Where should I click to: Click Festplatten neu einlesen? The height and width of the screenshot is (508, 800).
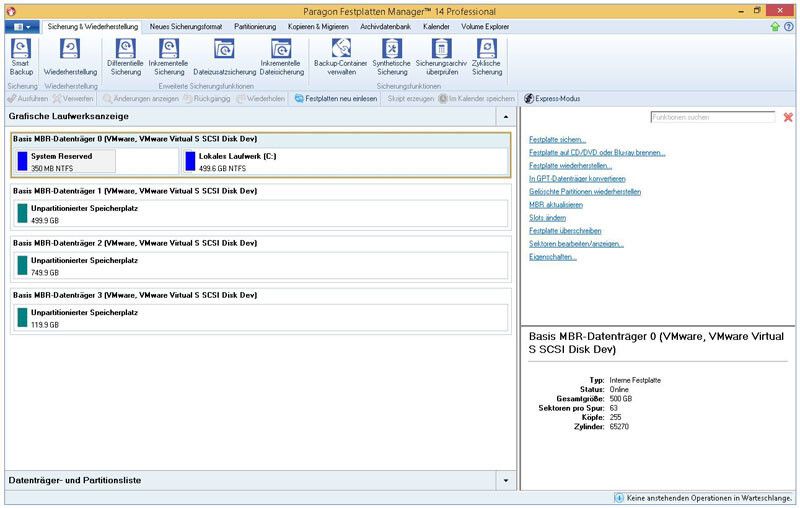(336, 98)
